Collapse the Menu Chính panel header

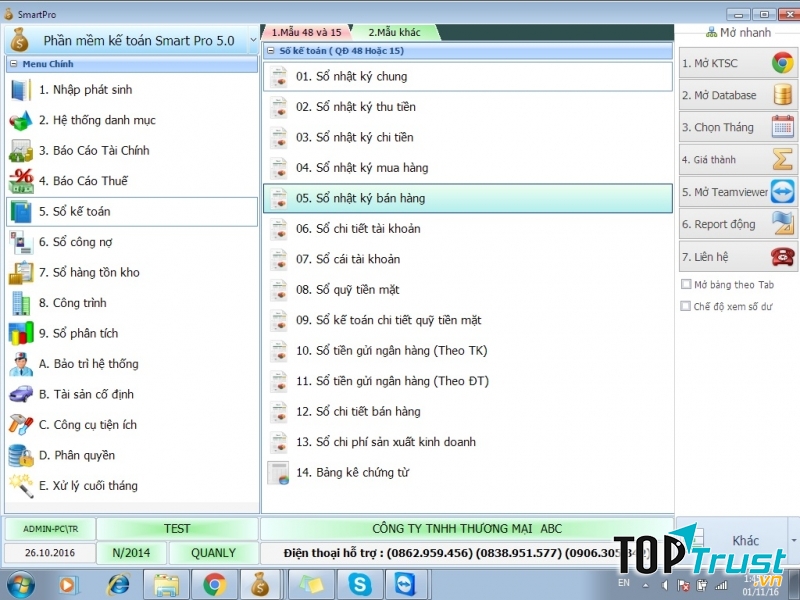pyautogui.click(x=14, y=64)
